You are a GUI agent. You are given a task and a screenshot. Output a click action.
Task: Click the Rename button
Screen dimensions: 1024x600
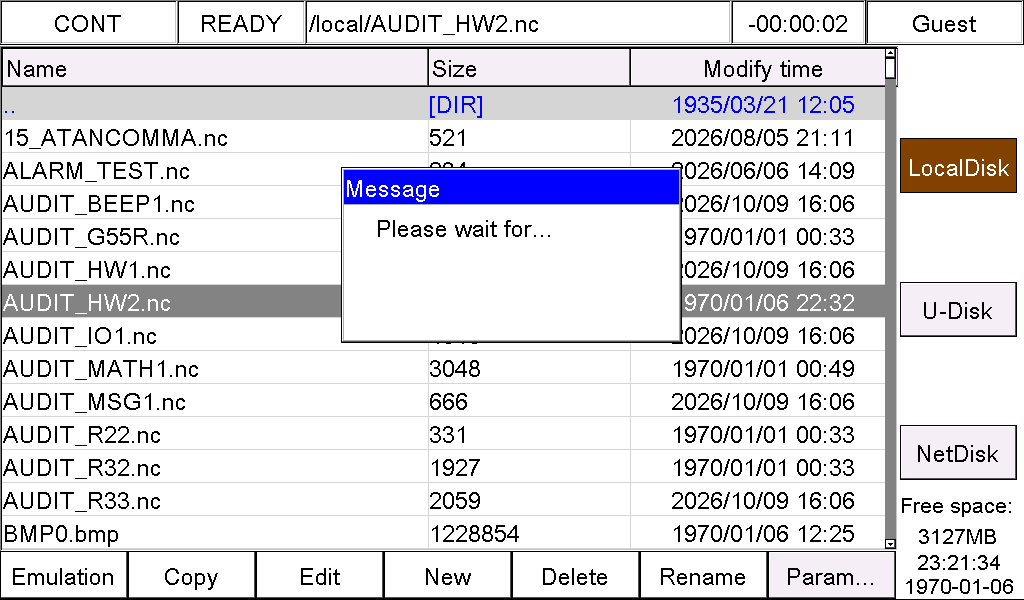click(x=703, y=576)
